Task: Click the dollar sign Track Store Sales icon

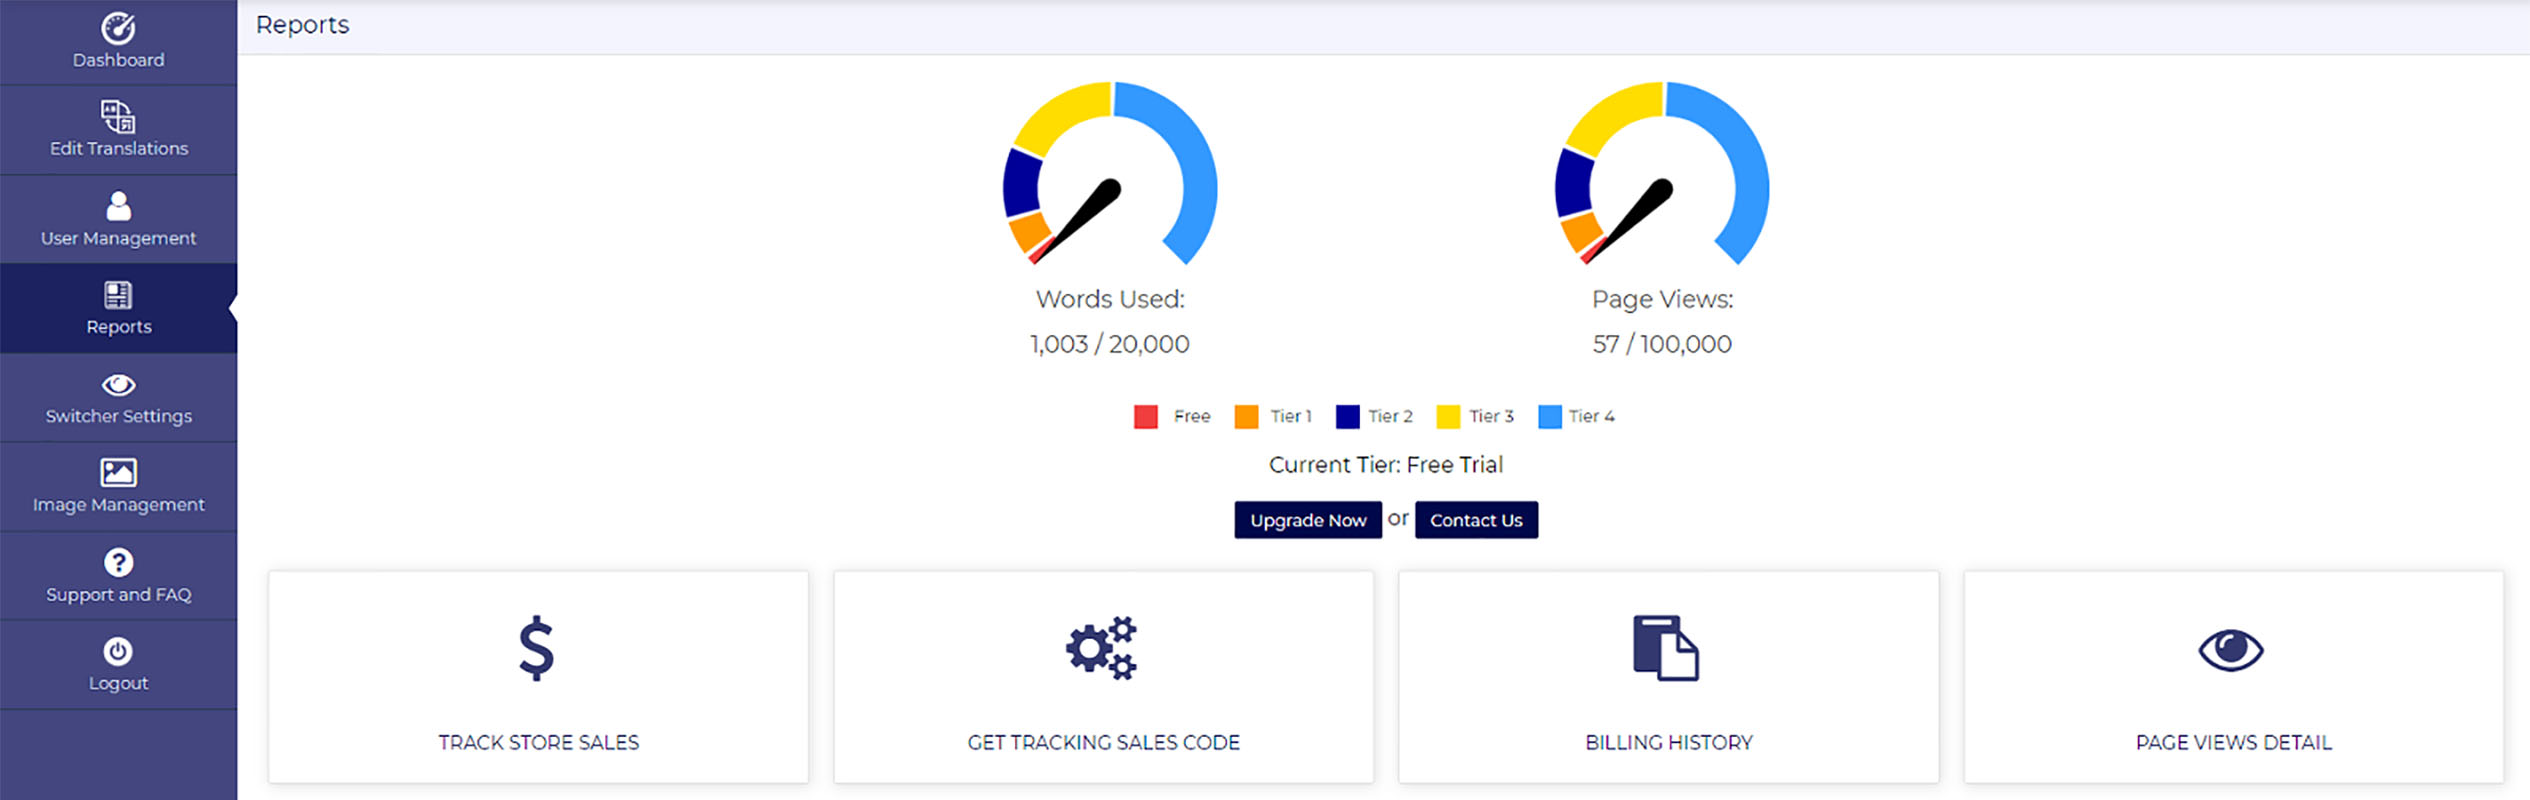Action: pyautogui.click(x=537, y=648)
